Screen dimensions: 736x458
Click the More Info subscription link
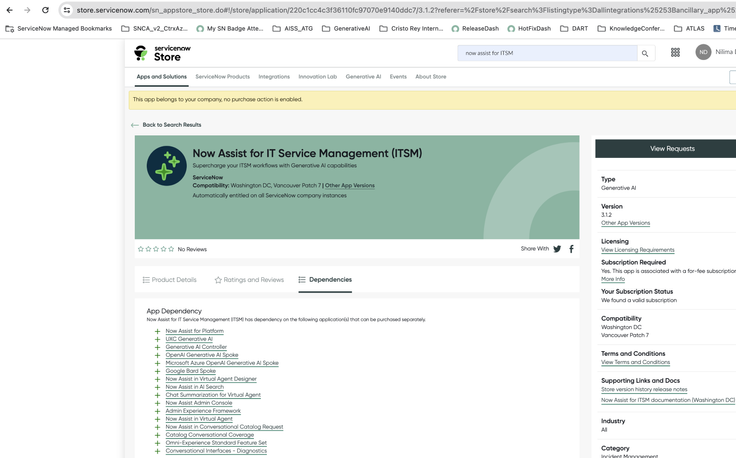click(x=613, y=279)
